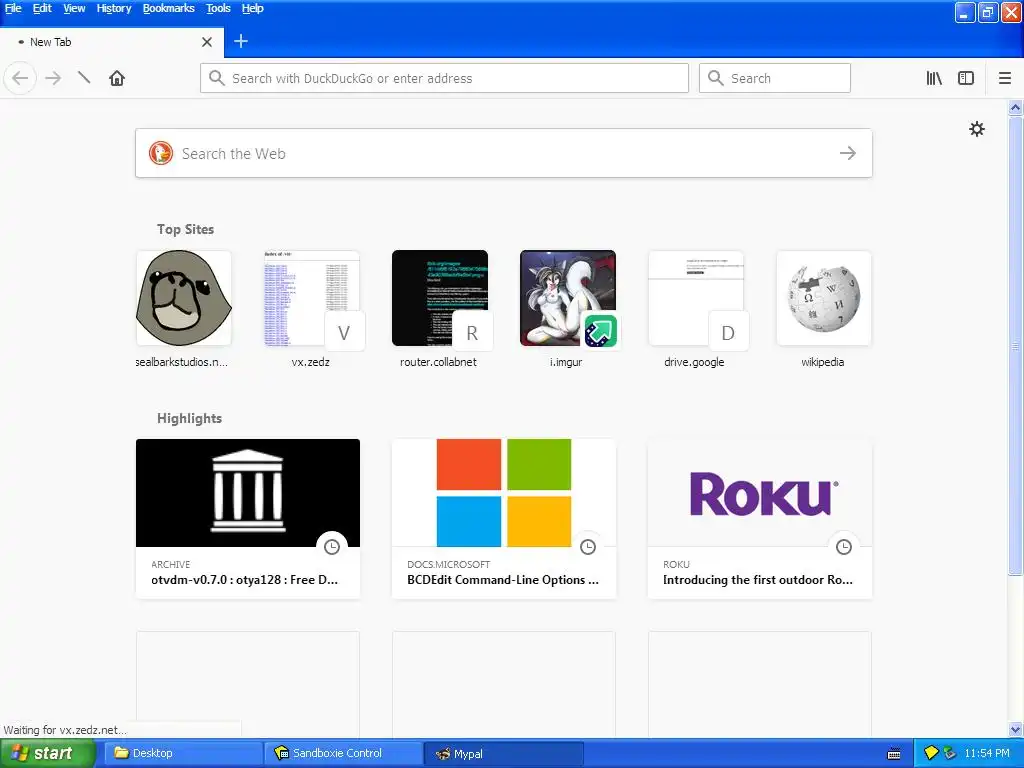Open the Library toolbar icon
1024x768 pixels.
coord(934,78)
